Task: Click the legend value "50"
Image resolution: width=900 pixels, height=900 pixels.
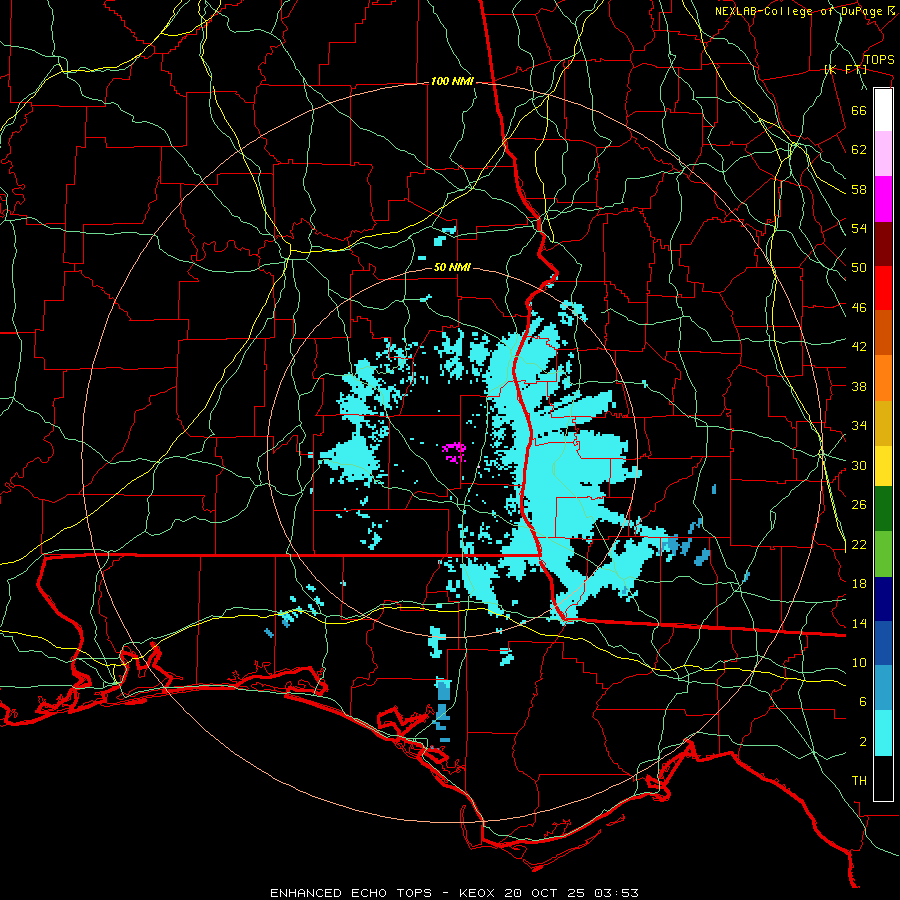Action: tap(859, 268)
